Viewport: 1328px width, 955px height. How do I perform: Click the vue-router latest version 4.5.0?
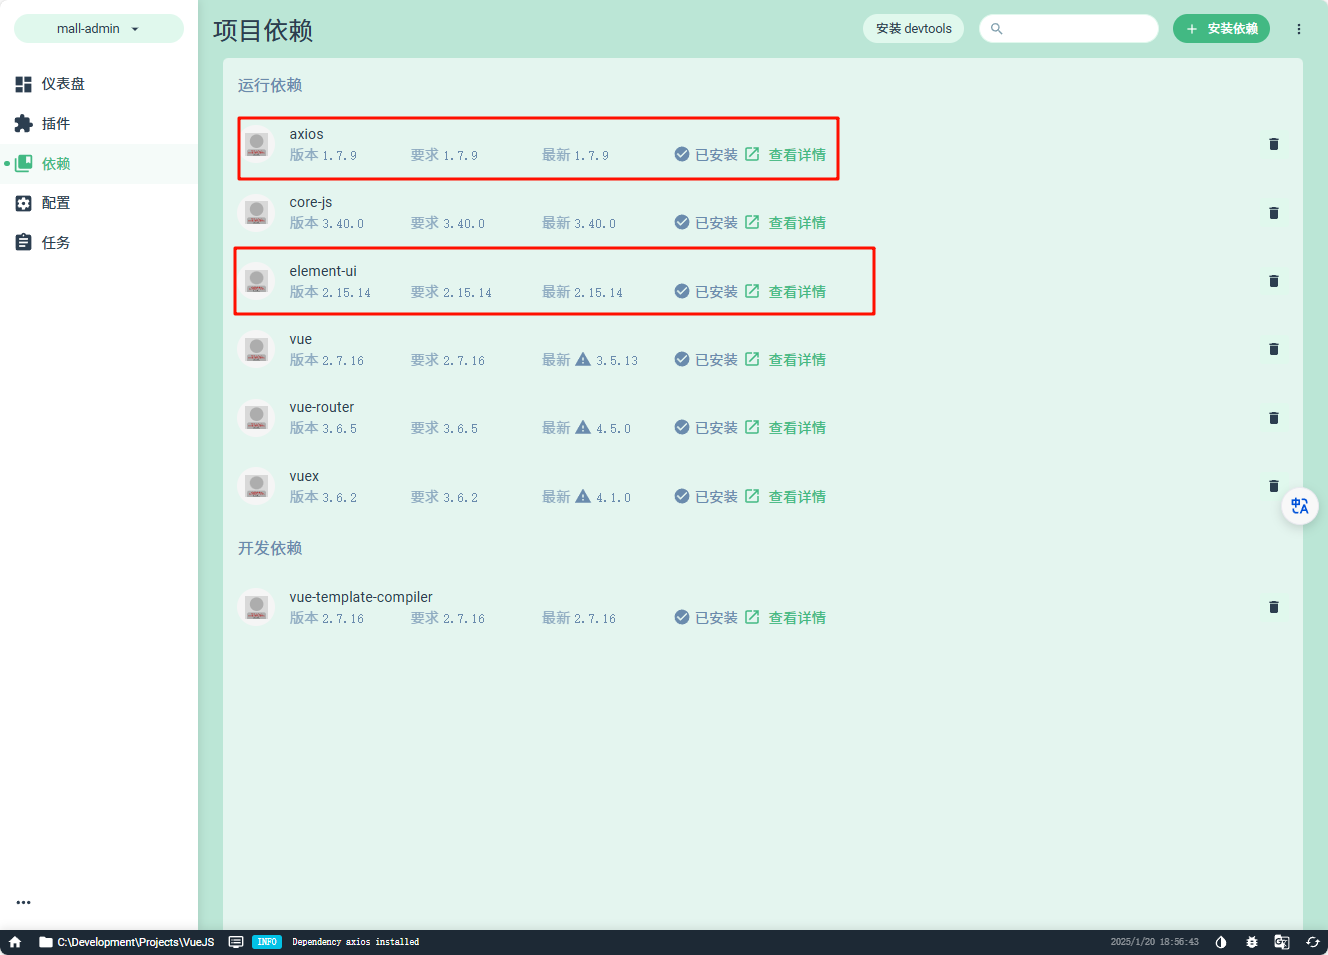click(x=614, y=429)
